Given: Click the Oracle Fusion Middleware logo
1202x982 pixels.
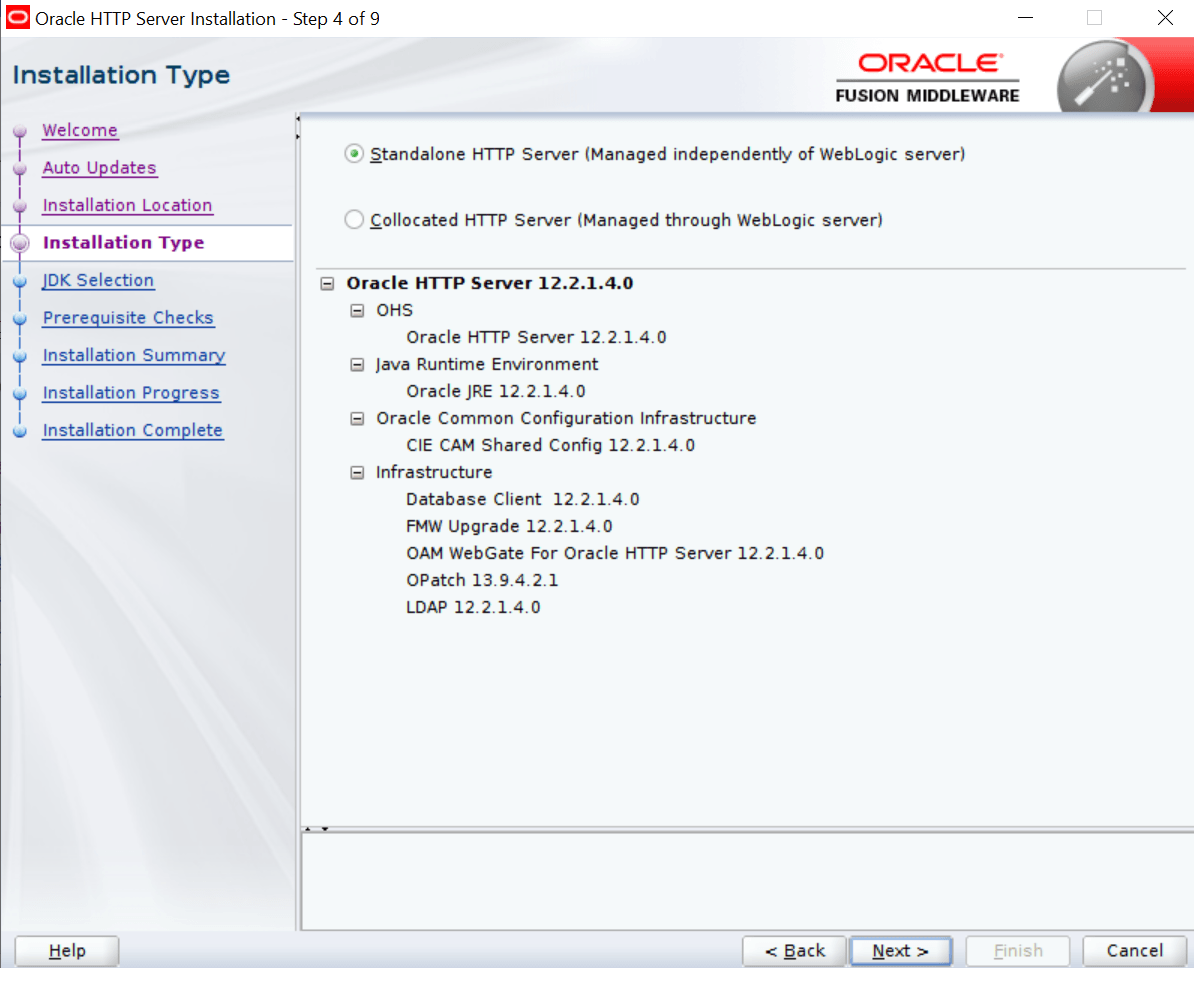Looking at the screenshot, I should tap(926, 75).
